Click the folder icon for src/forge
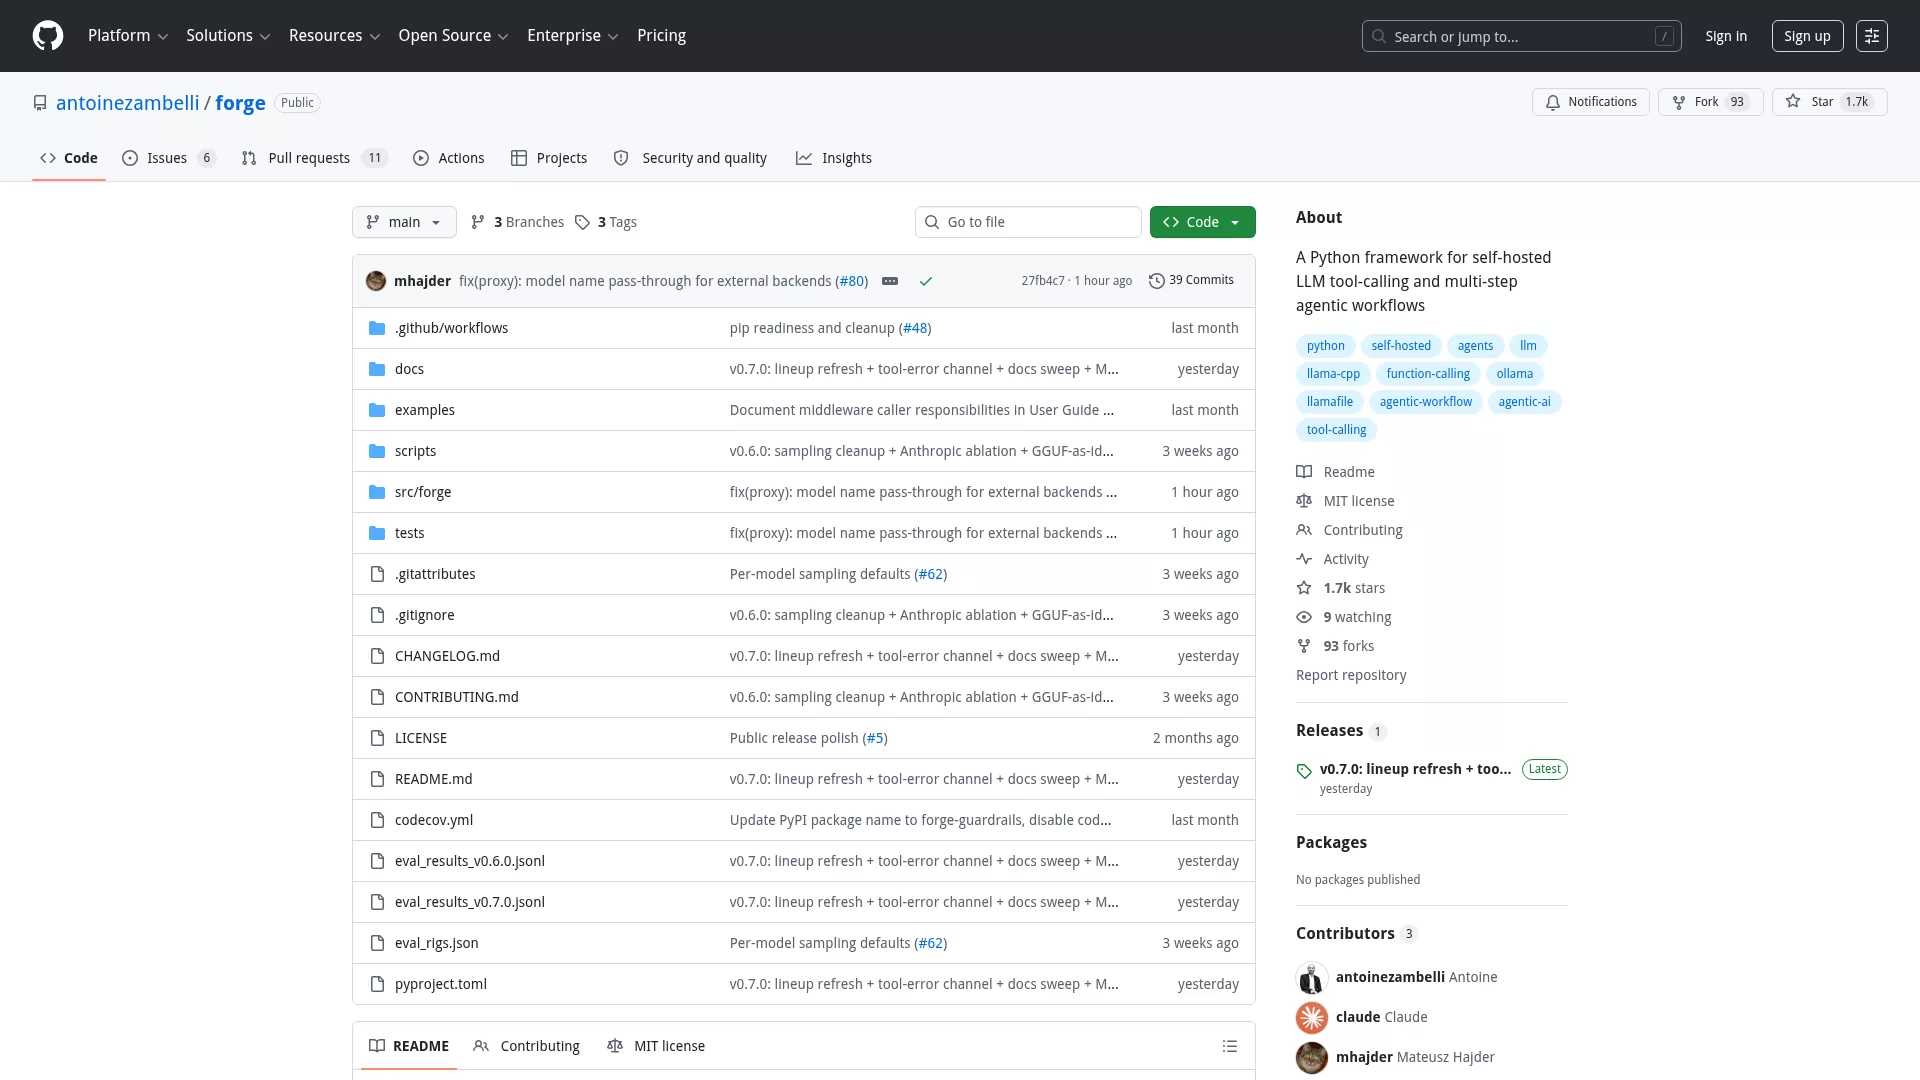Image resolution: width=1920 pixels, height=1080 pixels. 377,492
